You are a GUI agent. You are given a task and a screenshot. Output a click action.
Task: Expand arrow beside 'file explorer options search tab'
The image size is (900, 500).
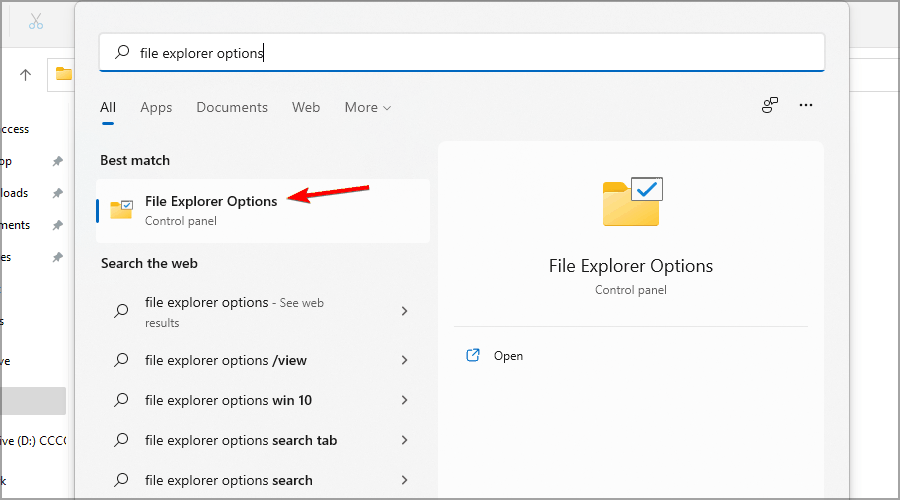(x=405, y=440)
